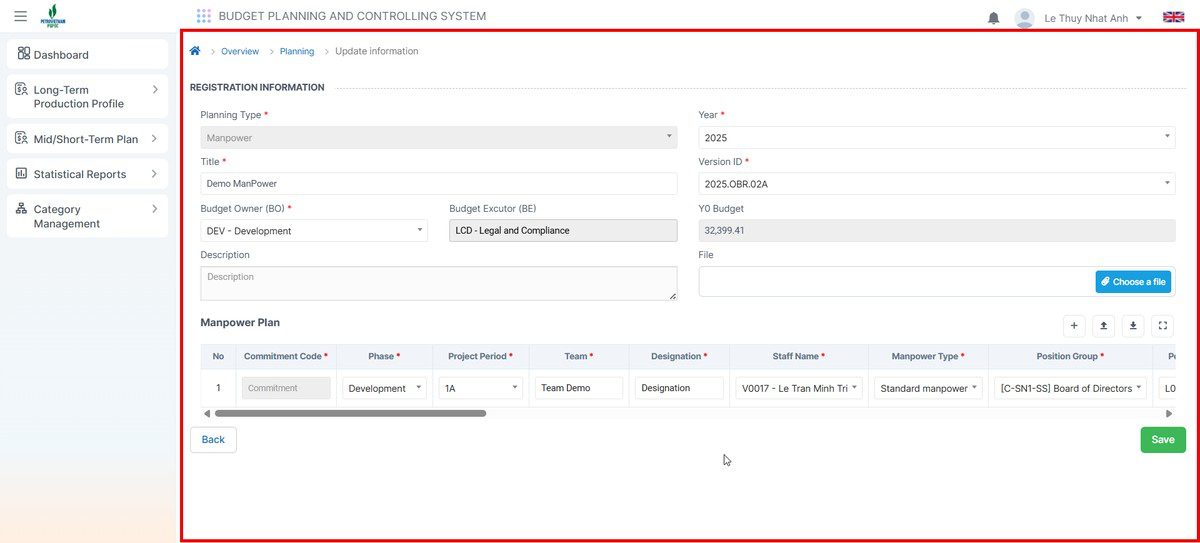Click the Dashboard sidebar icon
The height and width of the screenshot is (543, 1200).
24,54
